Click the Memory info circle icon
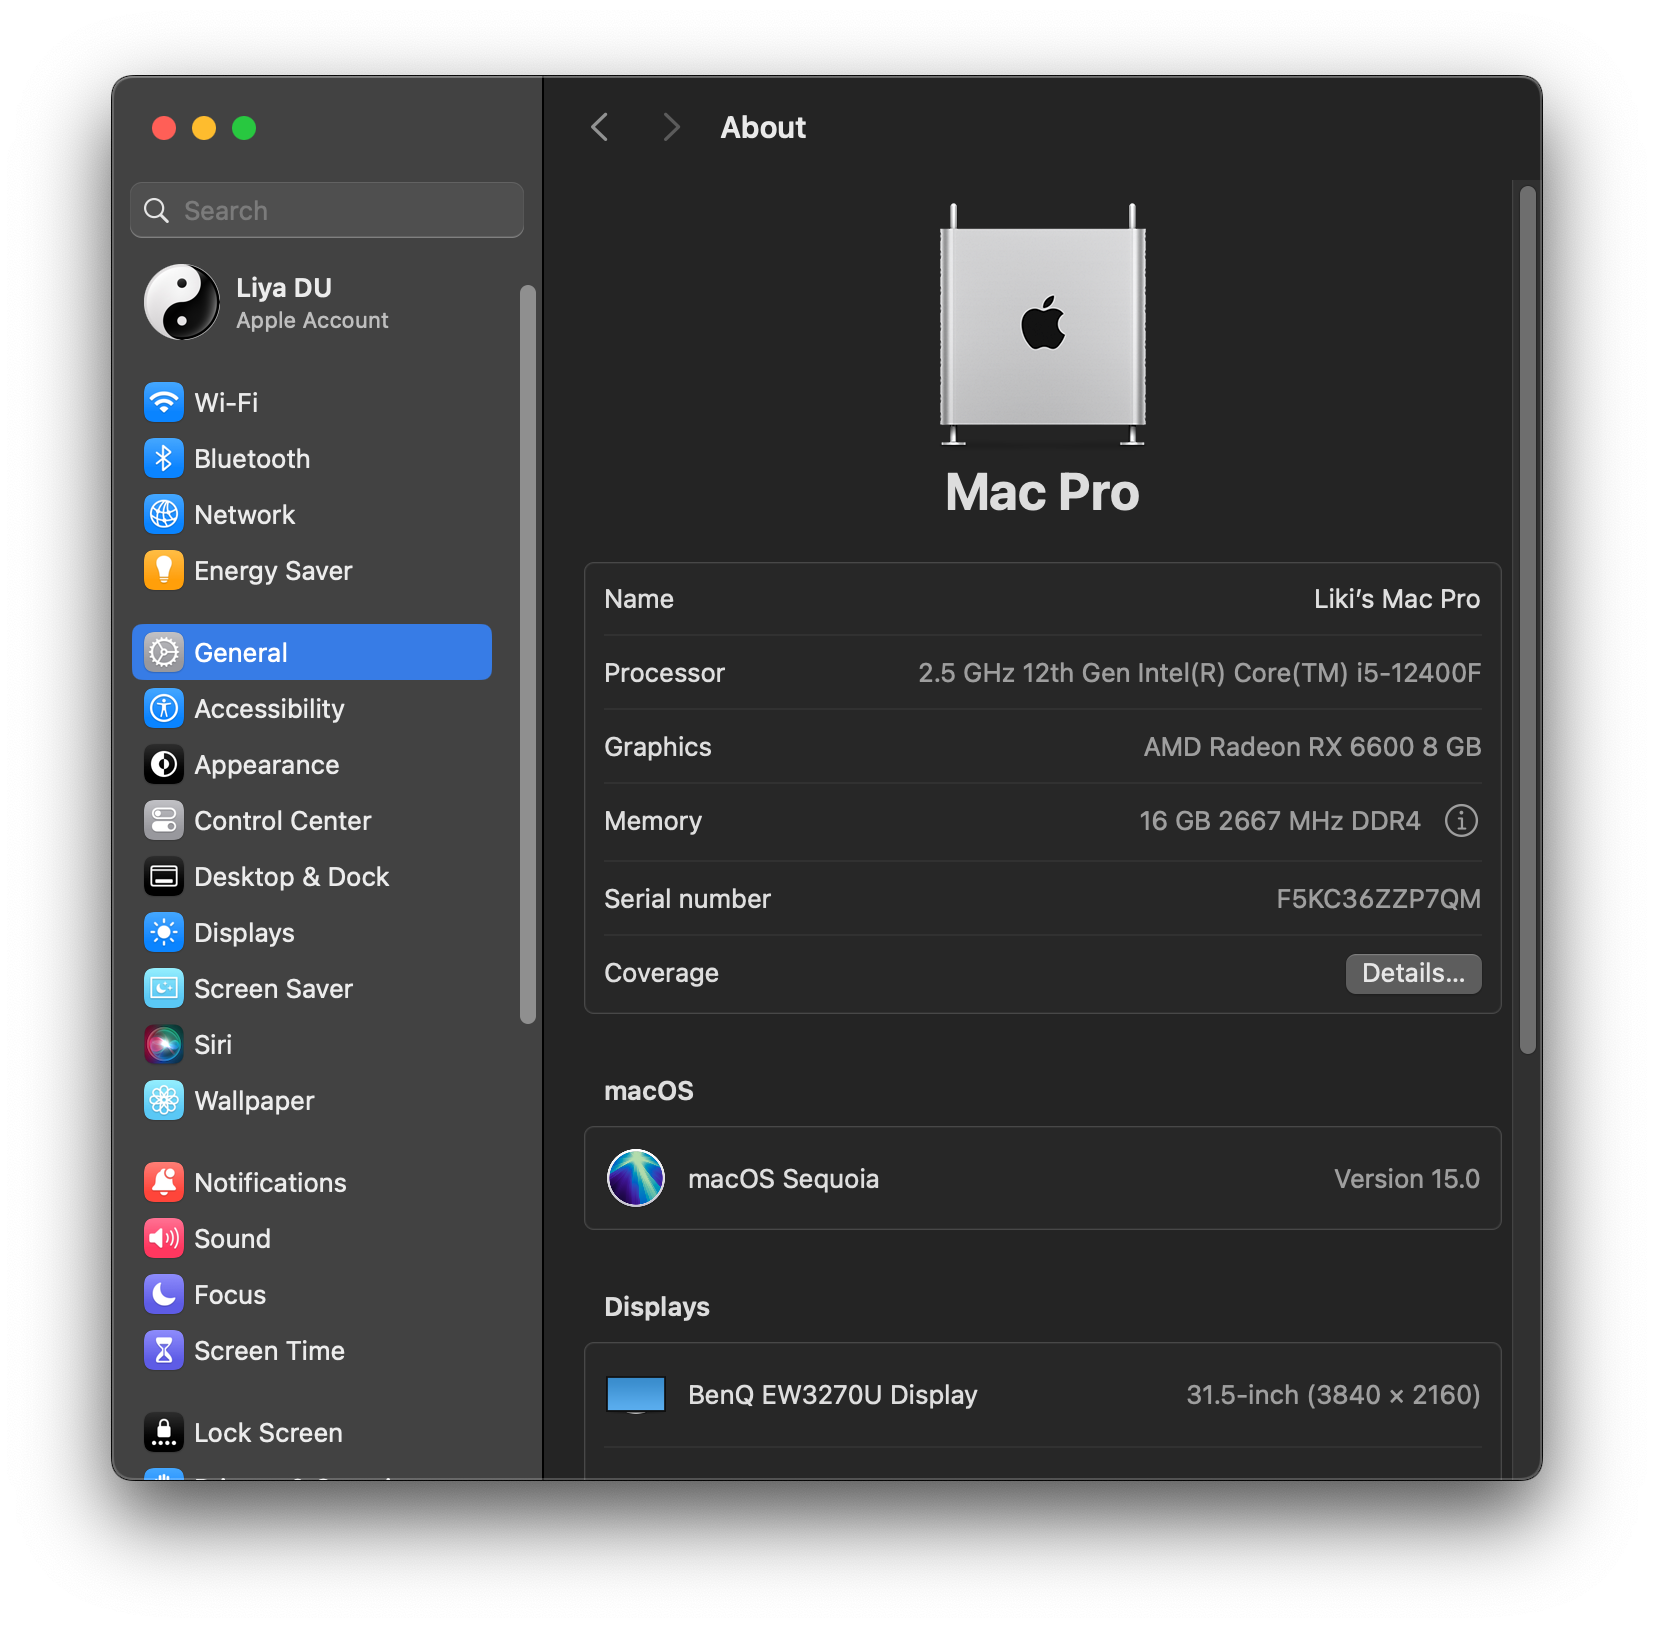The image size is (1654, 1628). [x=1461, y=821]
